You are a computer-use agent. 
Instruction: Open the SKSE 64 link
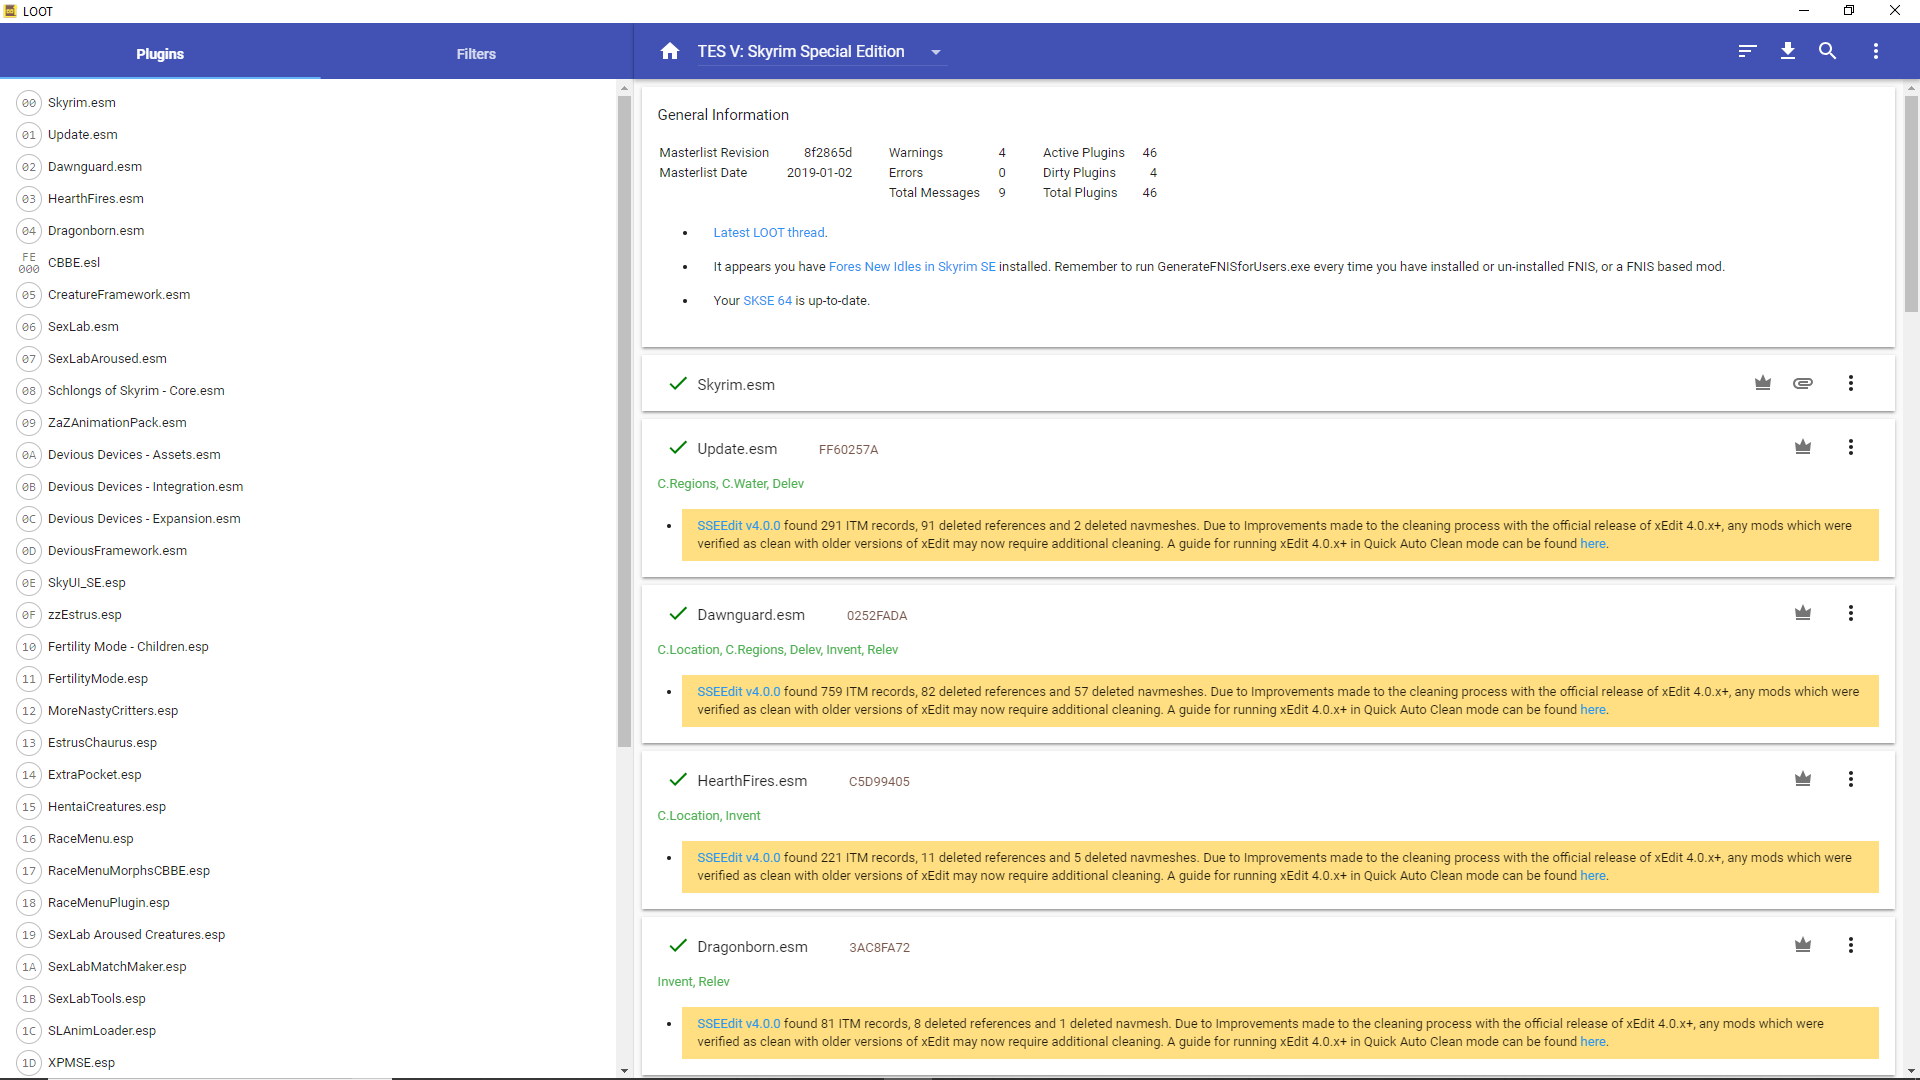tap(767, 301)
